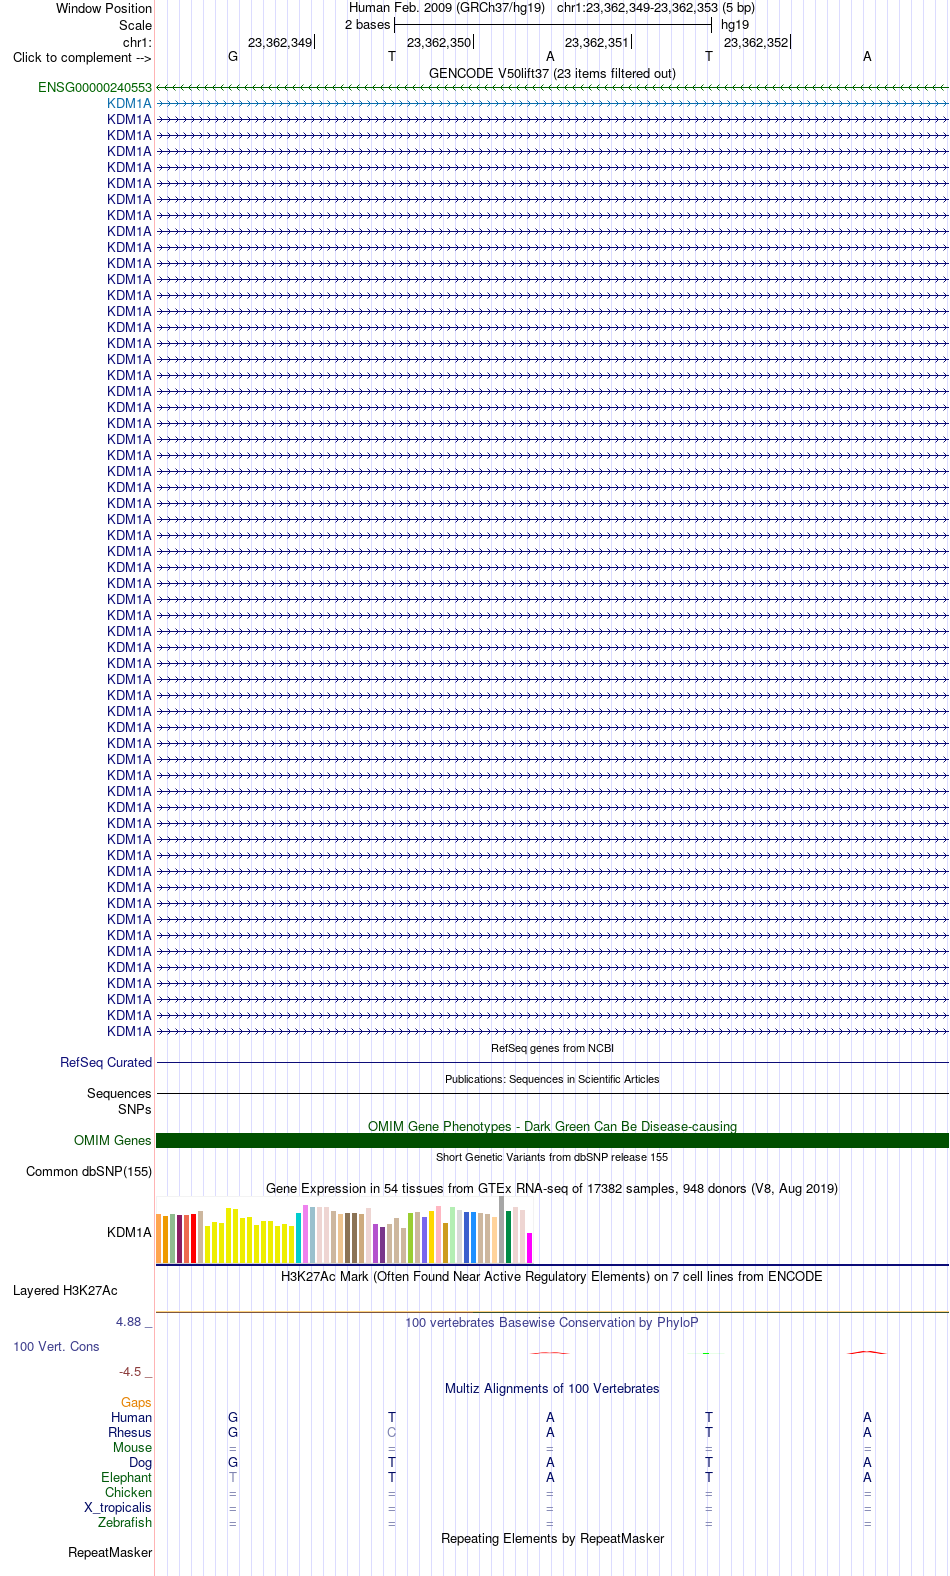Screen dimensions: 950x1576
Task: Open the GTEx tissue expression bar chart
Action: [344, 1231]
